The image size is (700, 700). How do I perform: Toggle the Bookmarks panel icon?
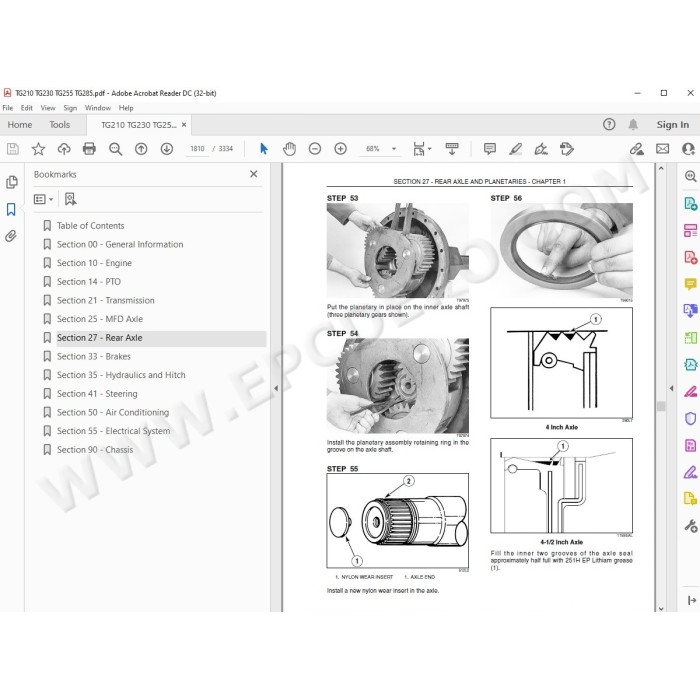click(x=11, y=209)
